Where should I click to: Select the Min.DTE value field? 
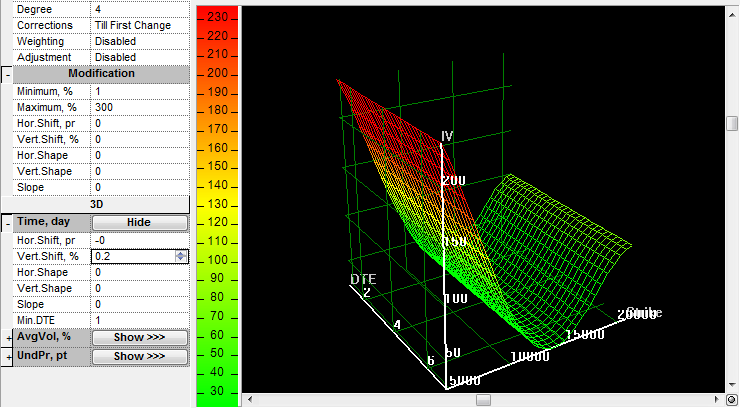coord(139,320)
